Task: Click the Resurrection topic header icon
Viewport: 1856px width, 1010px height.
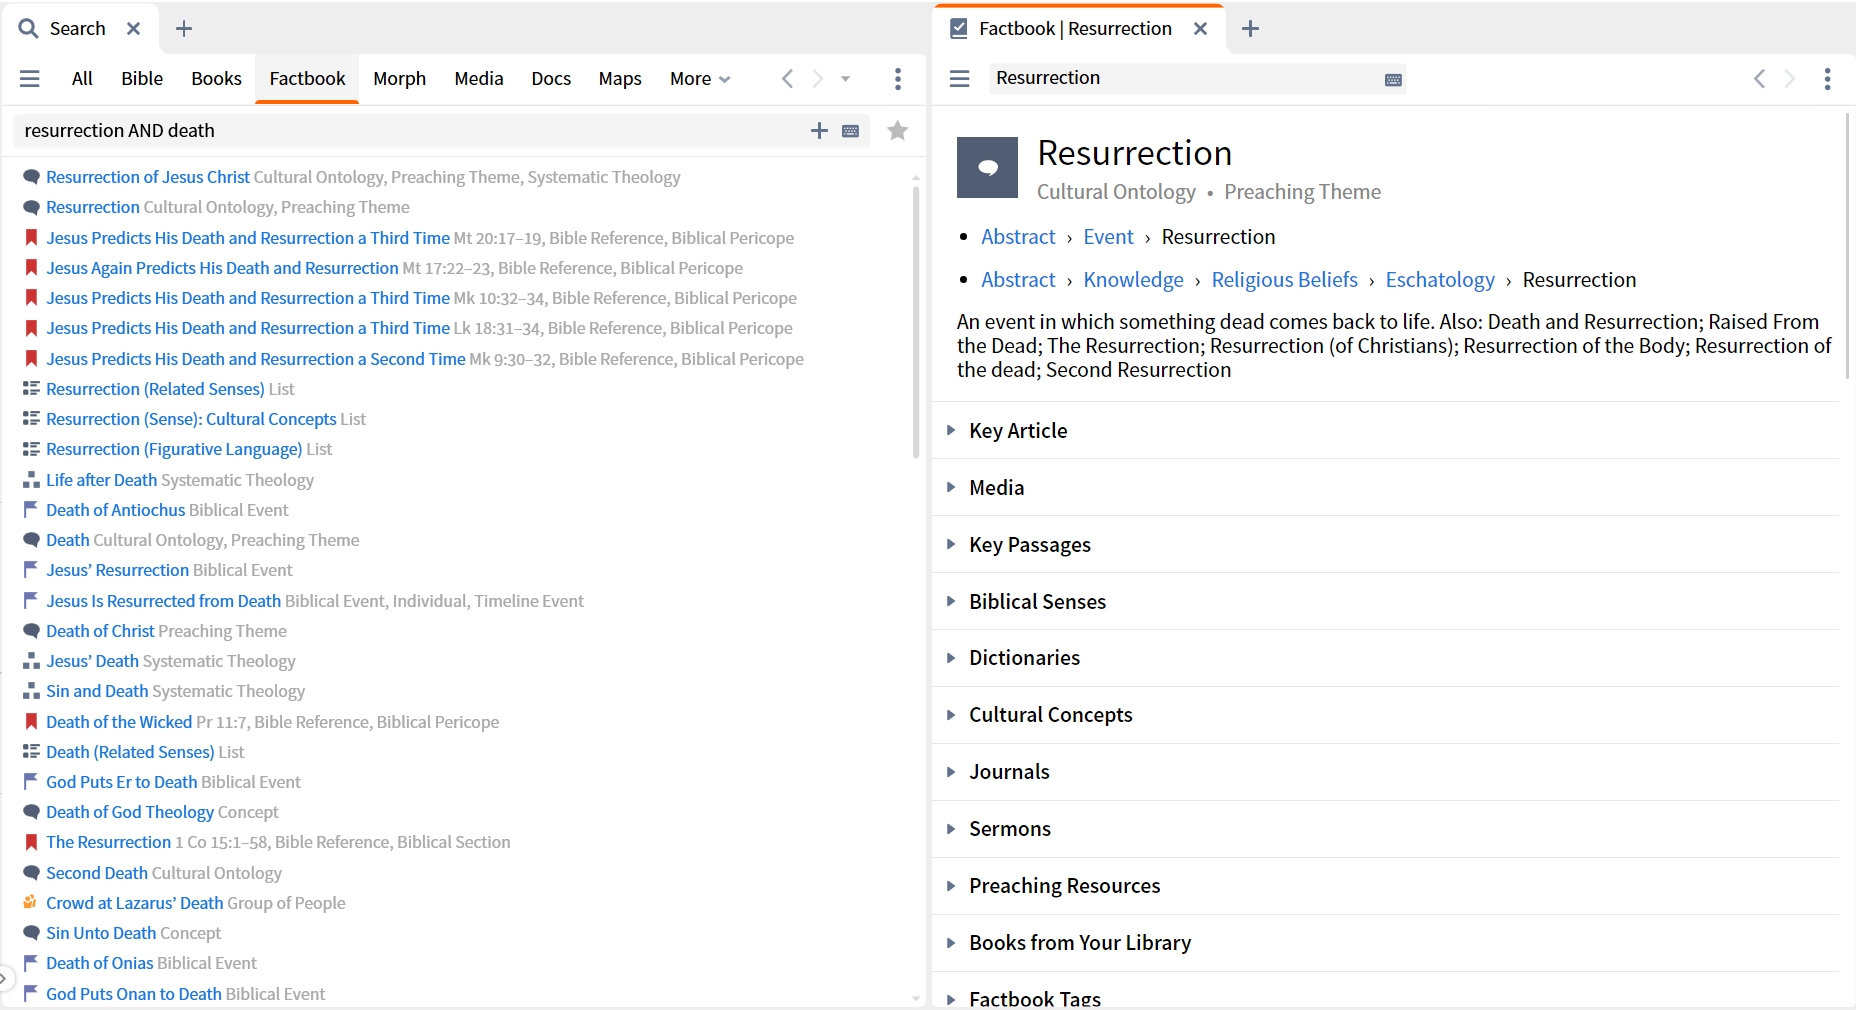Action: (987, 167)
